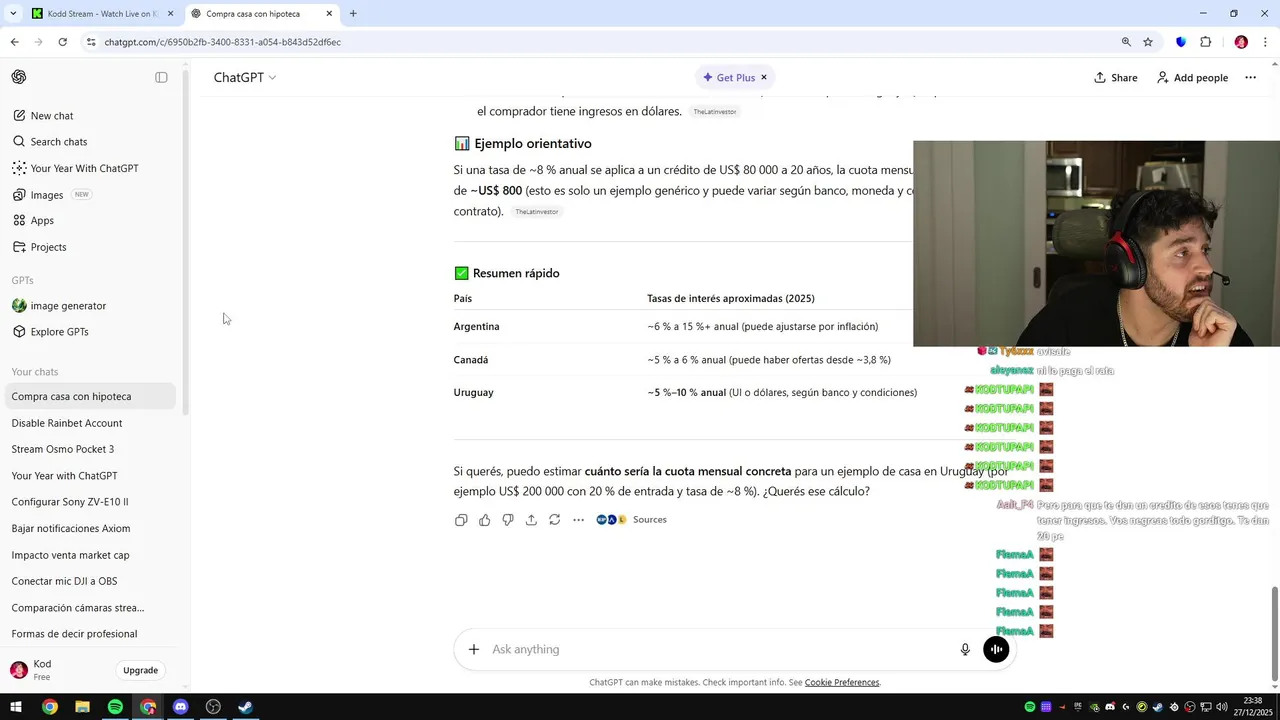Go back in the browser
The width and height of the screenshot is (1280, 720).
tap(14, 42)
